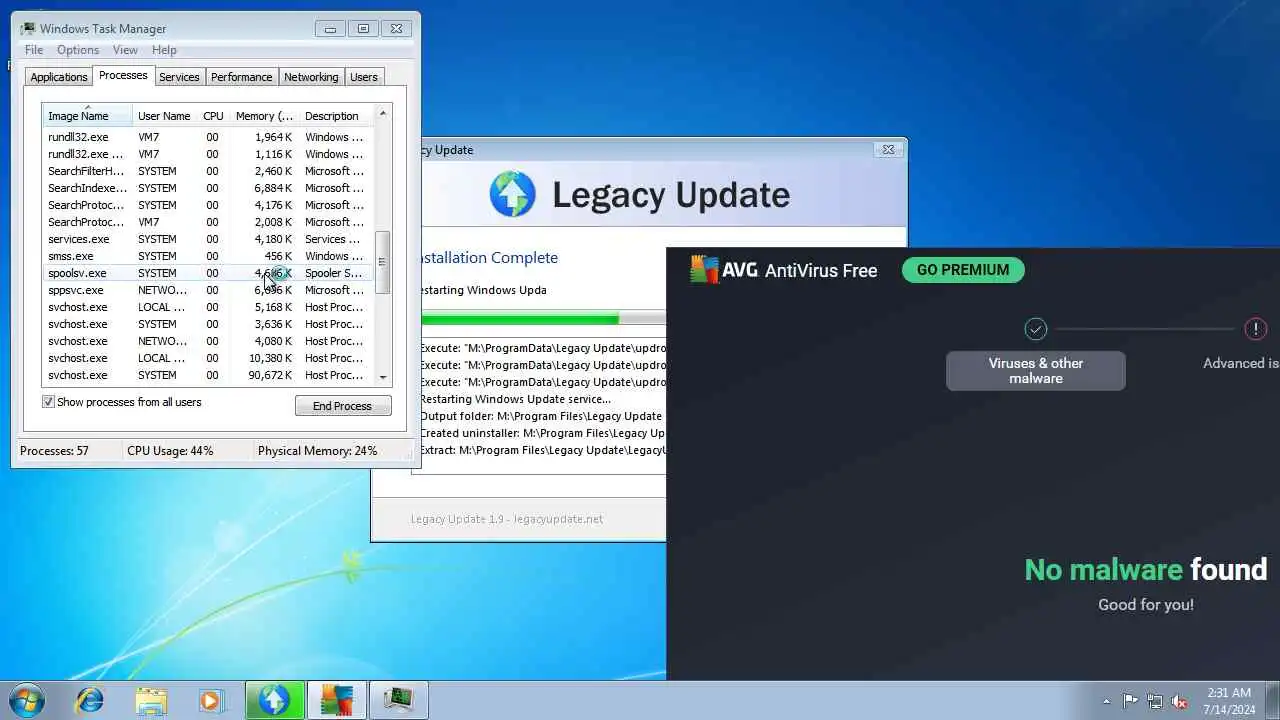This screenshot has width=1280, height=720.
Task: Click Physical Memory: 24% status entry
Action: click(x=317, y=451)
